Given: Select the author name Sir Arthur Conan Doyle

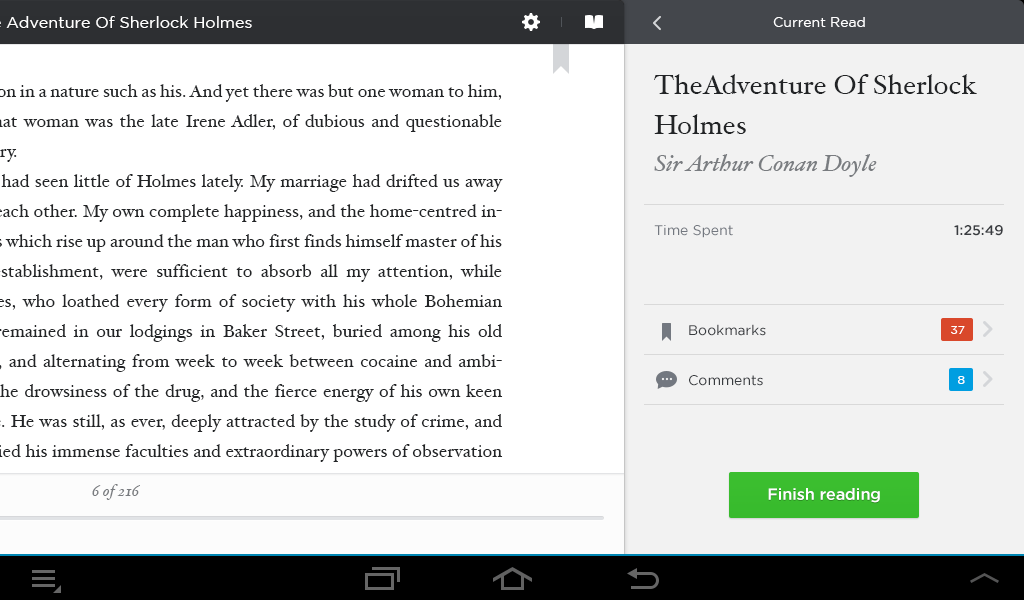Looking at the screenshot, I should tap(765, 163).
